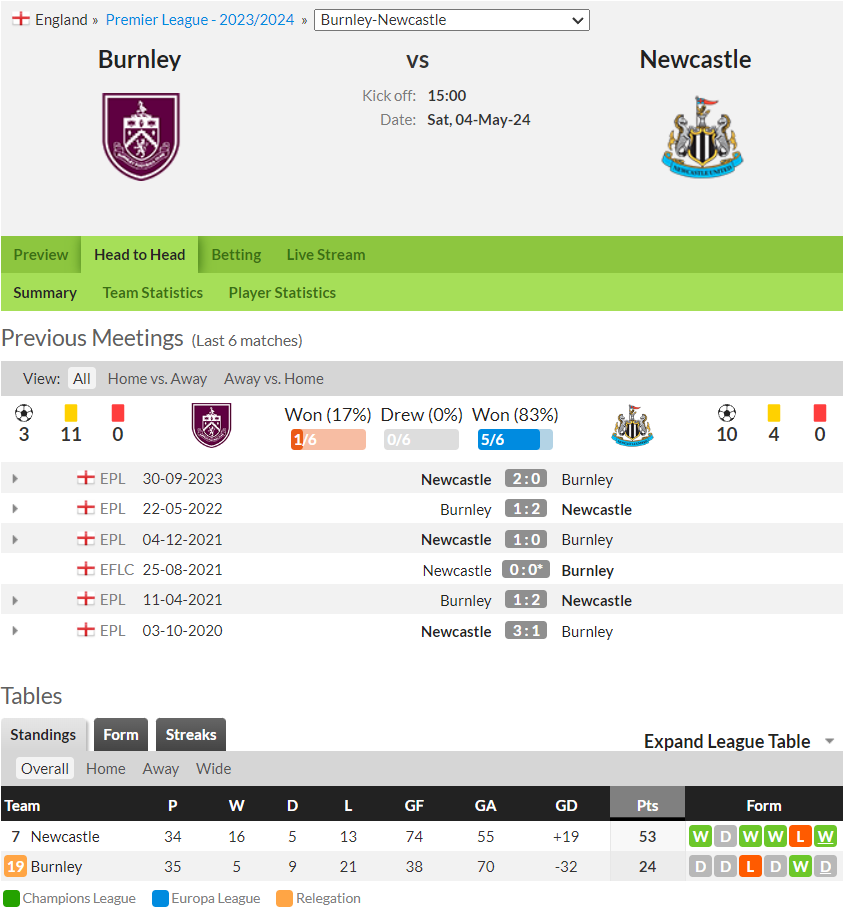Viewport: 844px width, 923px height.
Task: Open the Burnley-Newcastle match dropdown
Action: (x=451, y=20)
